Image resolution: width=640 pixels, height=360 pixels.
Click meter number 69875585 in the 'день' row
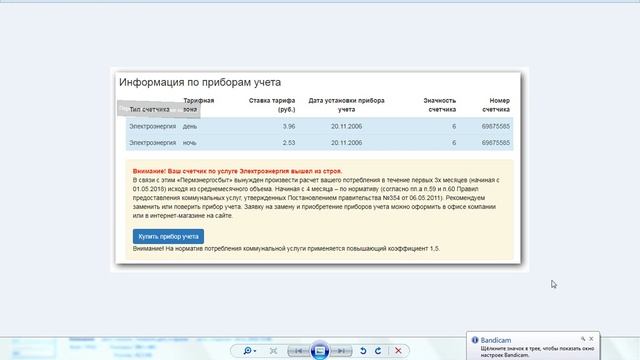click(x=496, y=127)
